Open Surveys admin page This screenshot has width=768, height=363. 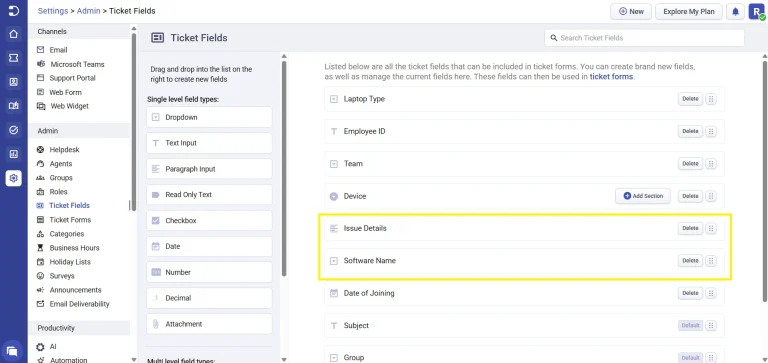[62, 276]
